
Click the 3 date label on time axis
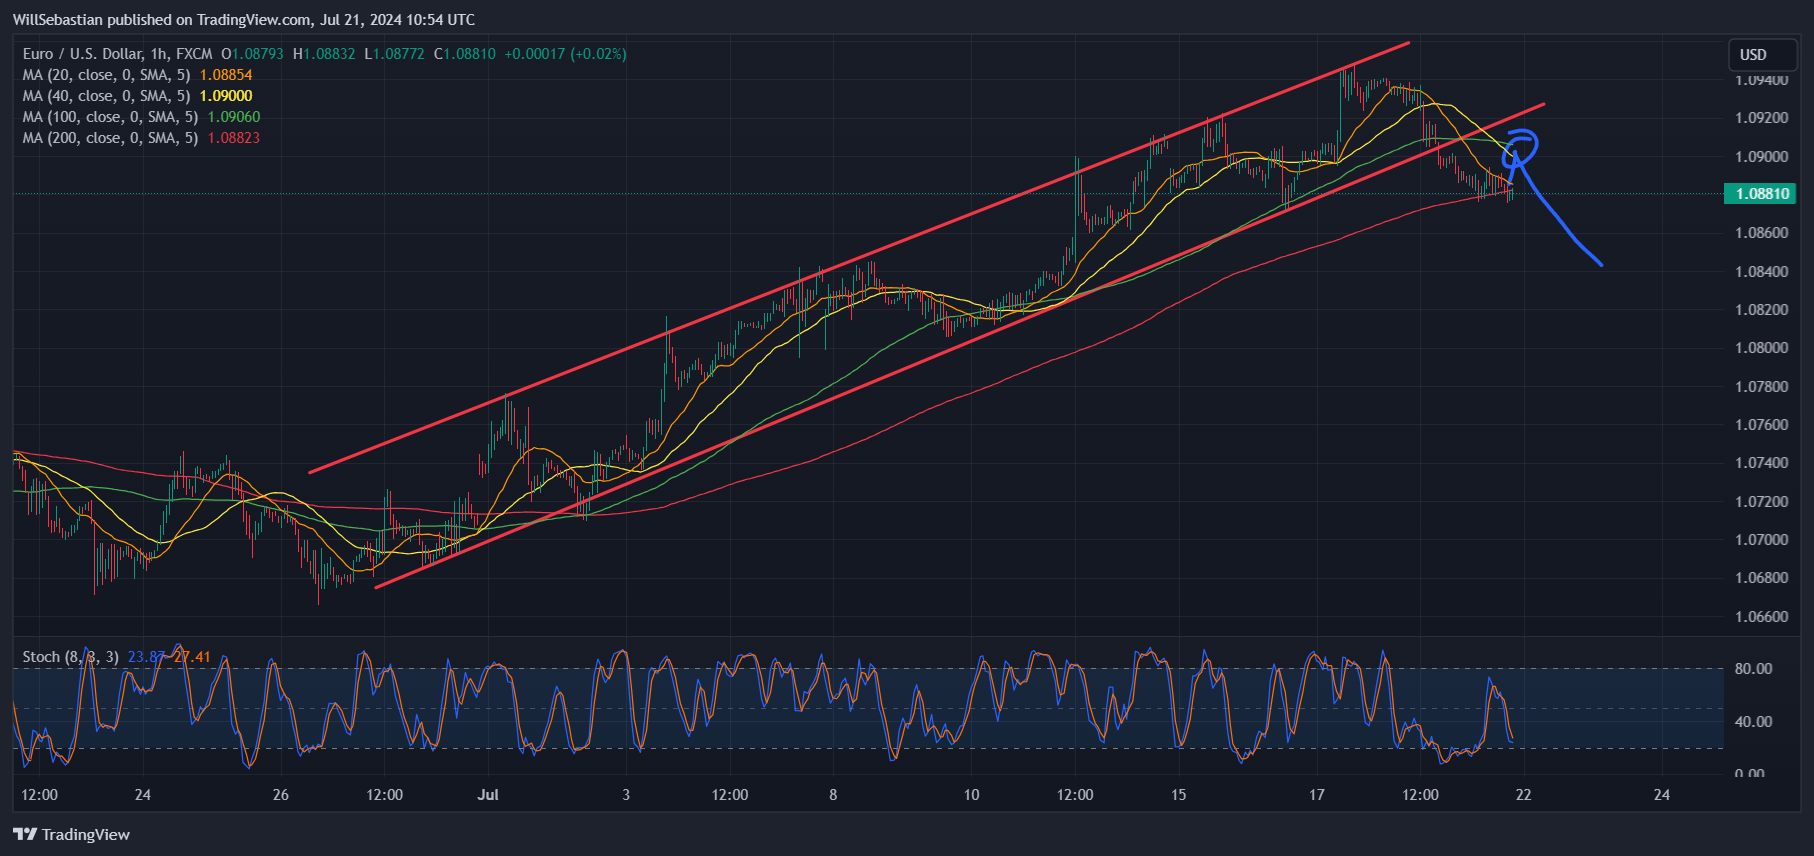click(x=626, y=795)
